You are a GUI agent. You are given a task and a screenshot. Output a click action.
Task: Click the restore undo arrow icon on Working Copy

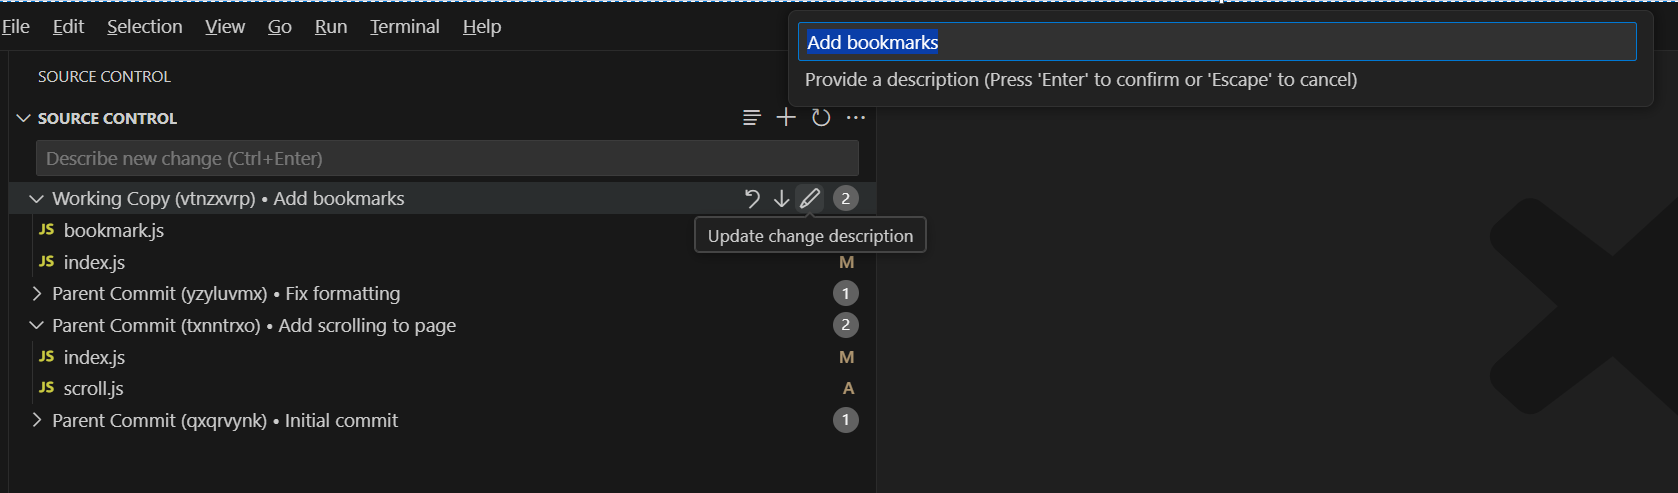(x=752, y=198)
